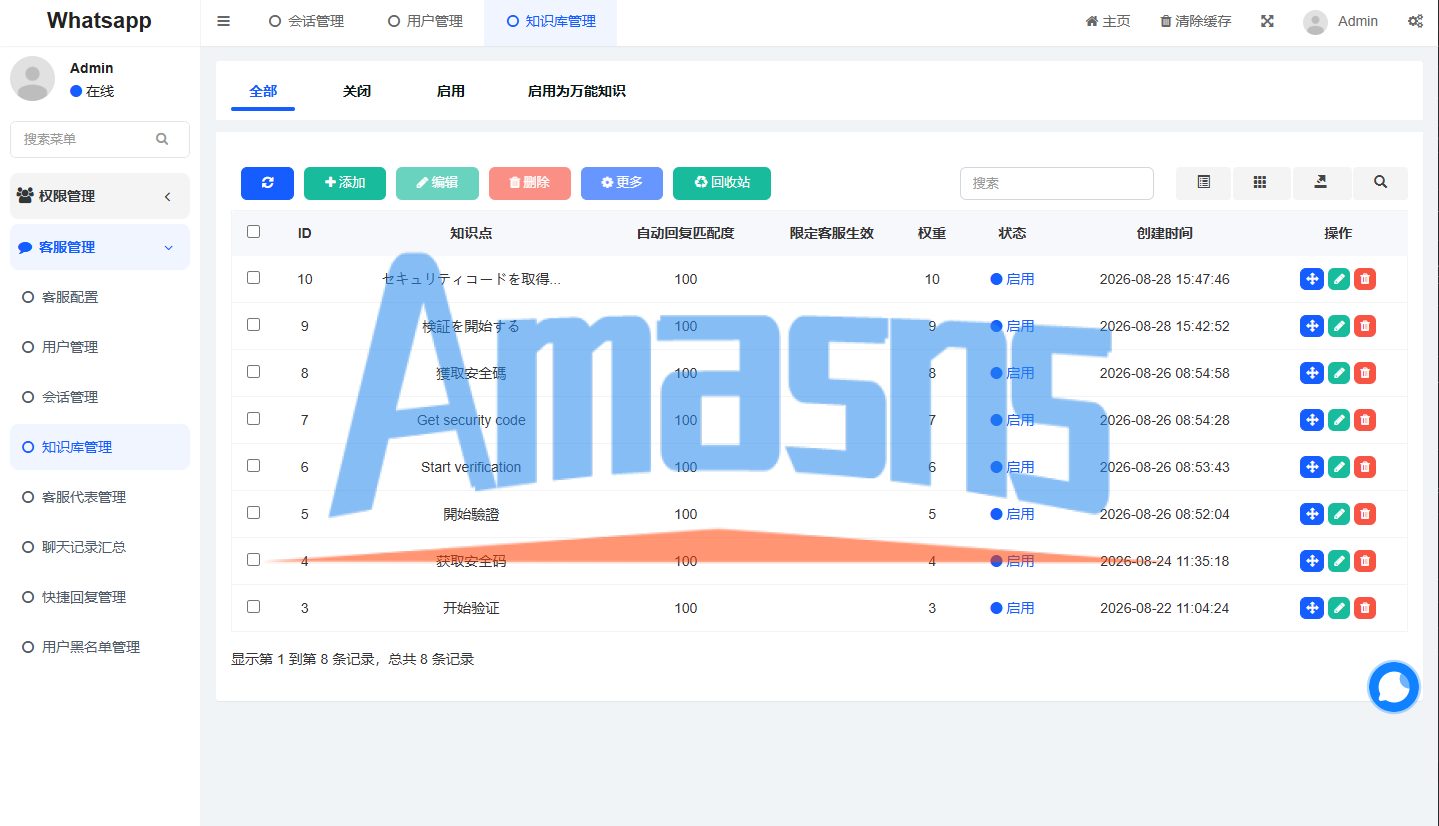Open sidebar 用户管理 item
This screenshot has width=1439, height=826.
pyautogui.click(x=100, y=347)
